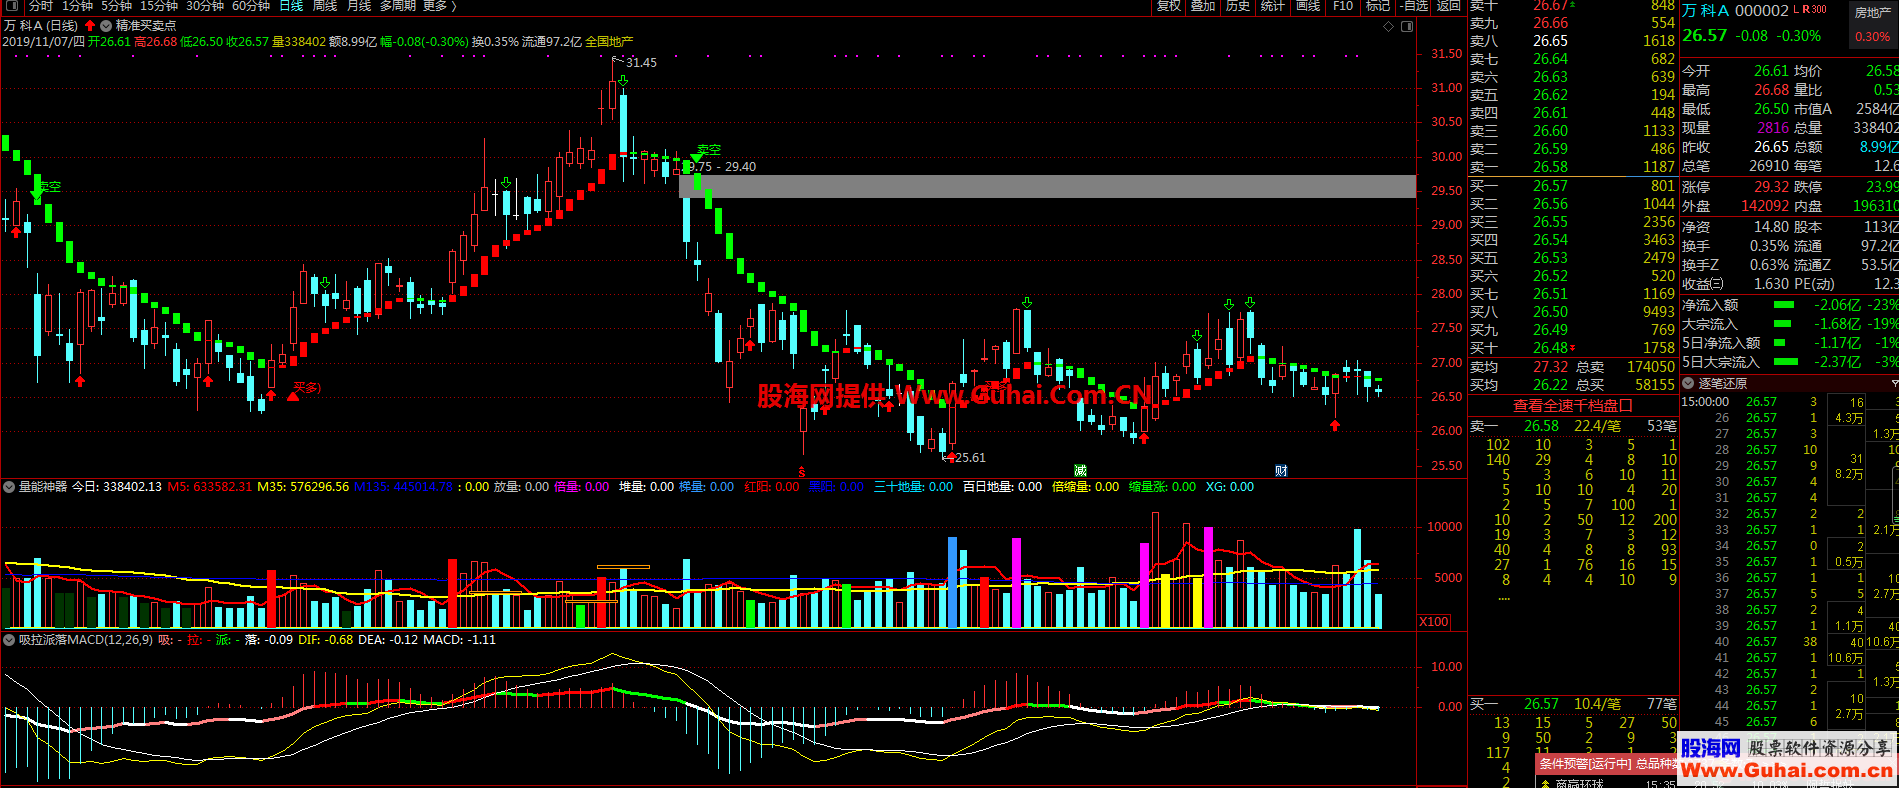Viewport: 1899px width, 788px height.
Task: Switch to the 分时 timeframe tab
Action: pyautogui.click(x=40, y=6)
